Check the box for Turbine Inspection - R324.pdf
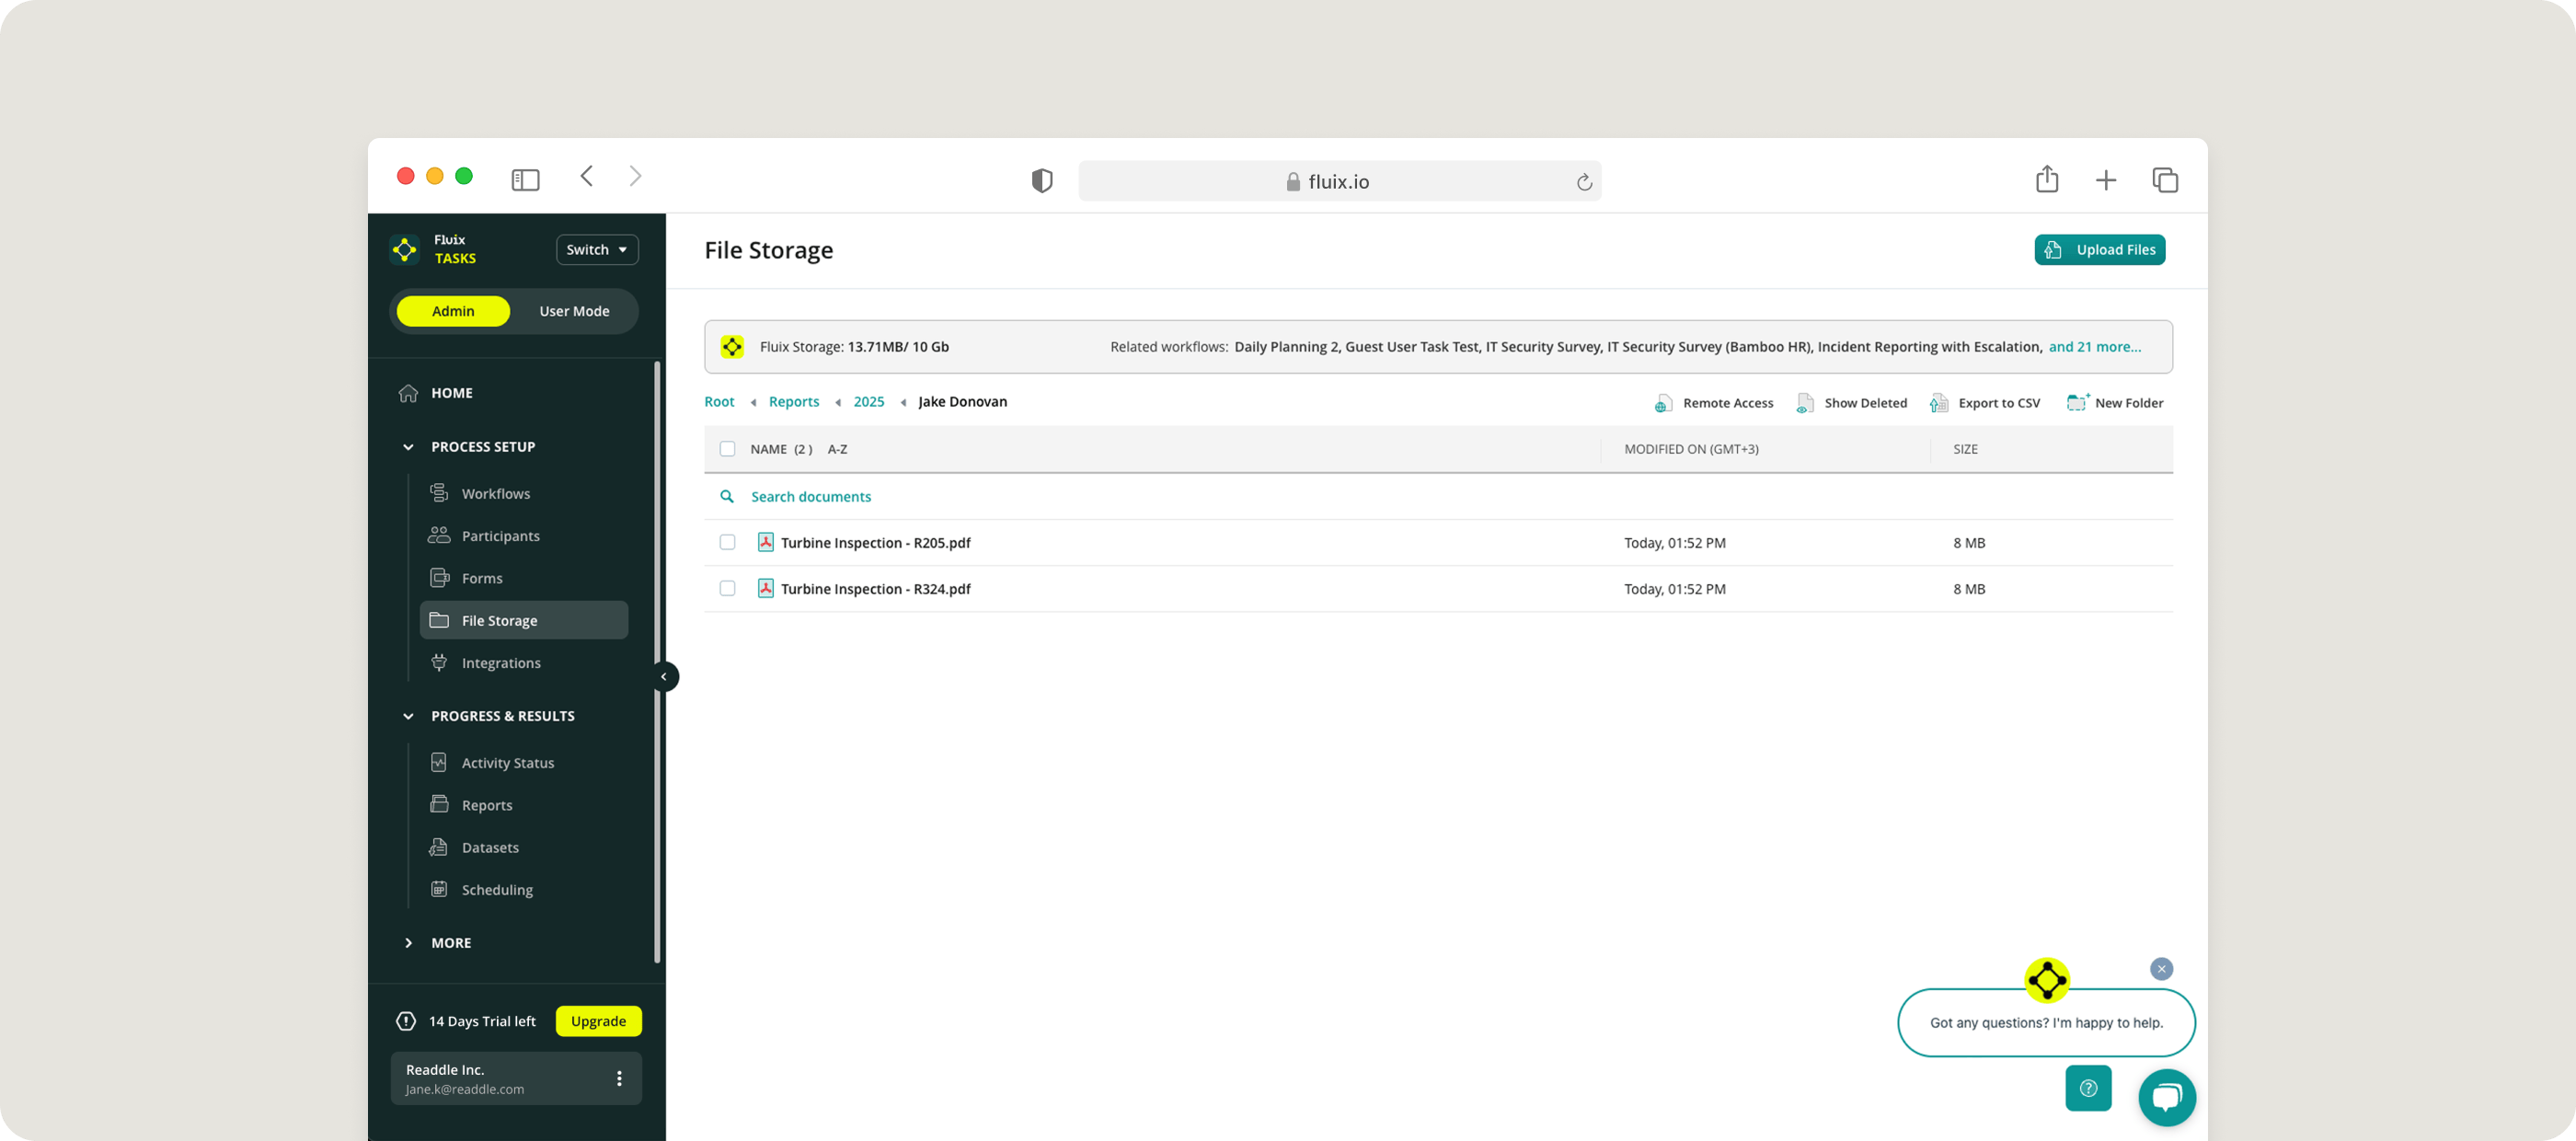This screenshot has width=2576, height=1141. [x=727, y=588]
